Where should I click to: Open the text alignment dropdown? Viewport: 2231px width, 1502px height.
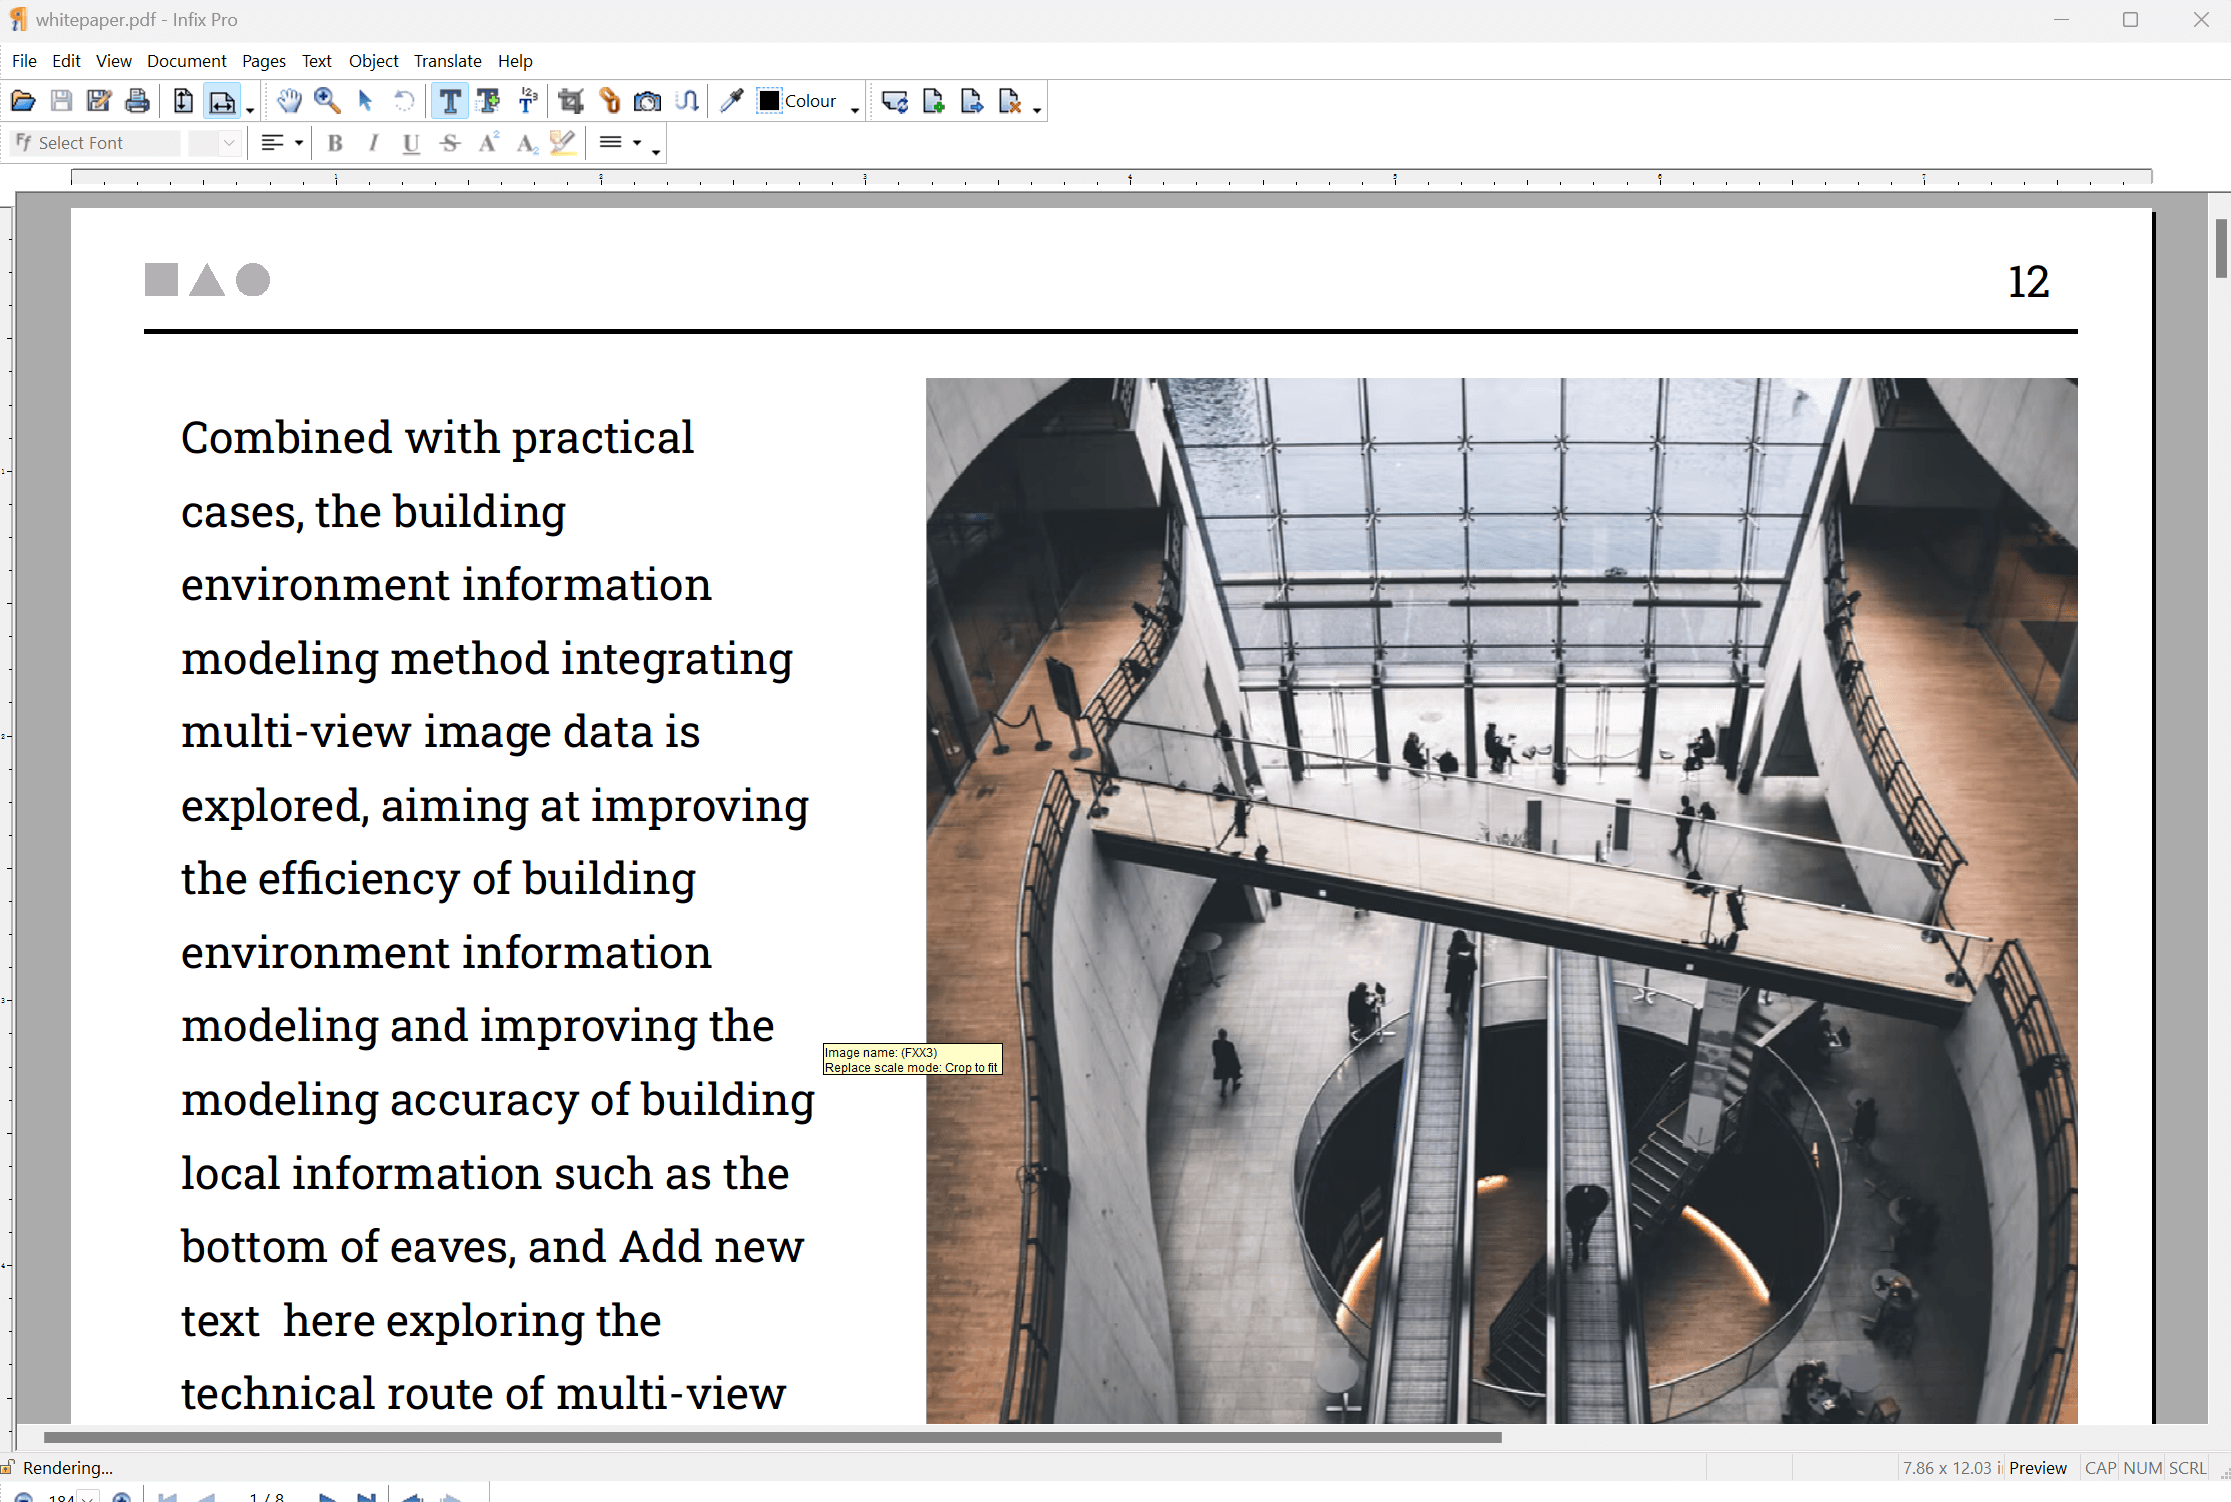(296, 143)
